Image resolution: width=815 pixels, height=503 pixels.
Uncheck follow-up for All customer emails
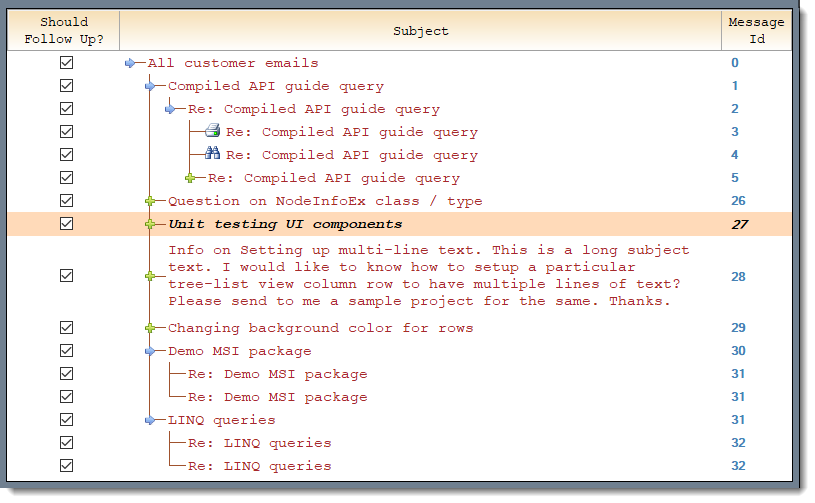click(67, 63)
